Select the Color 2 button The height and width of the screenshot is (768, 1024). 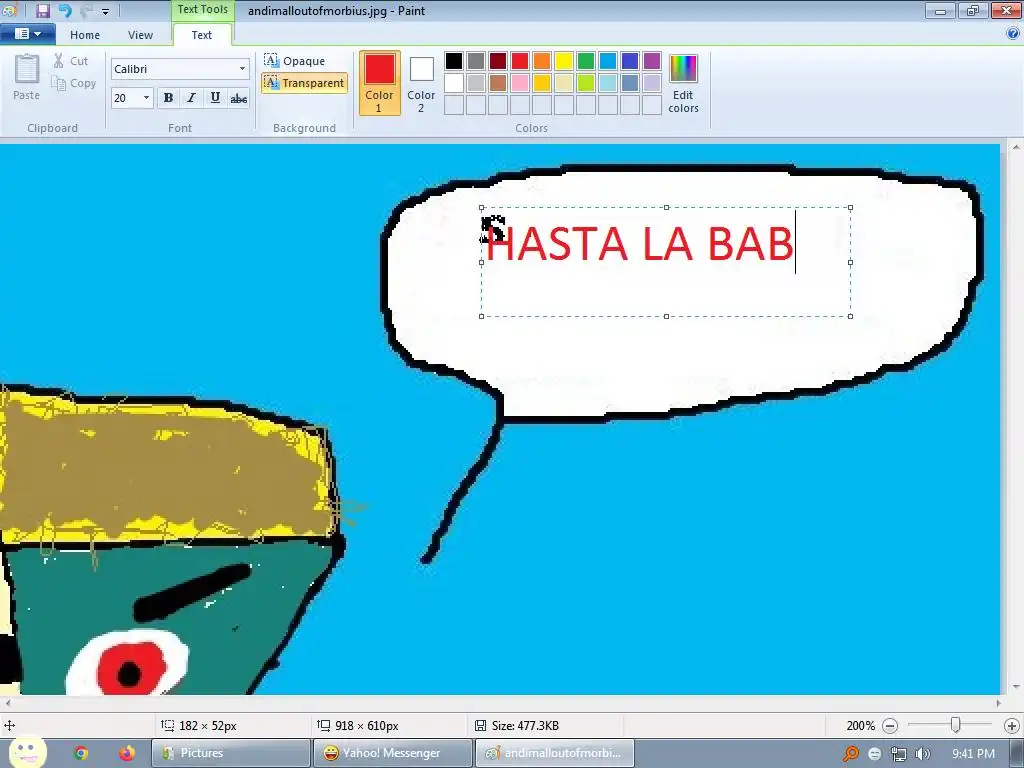pyautogui.click(x=421, y=83)
